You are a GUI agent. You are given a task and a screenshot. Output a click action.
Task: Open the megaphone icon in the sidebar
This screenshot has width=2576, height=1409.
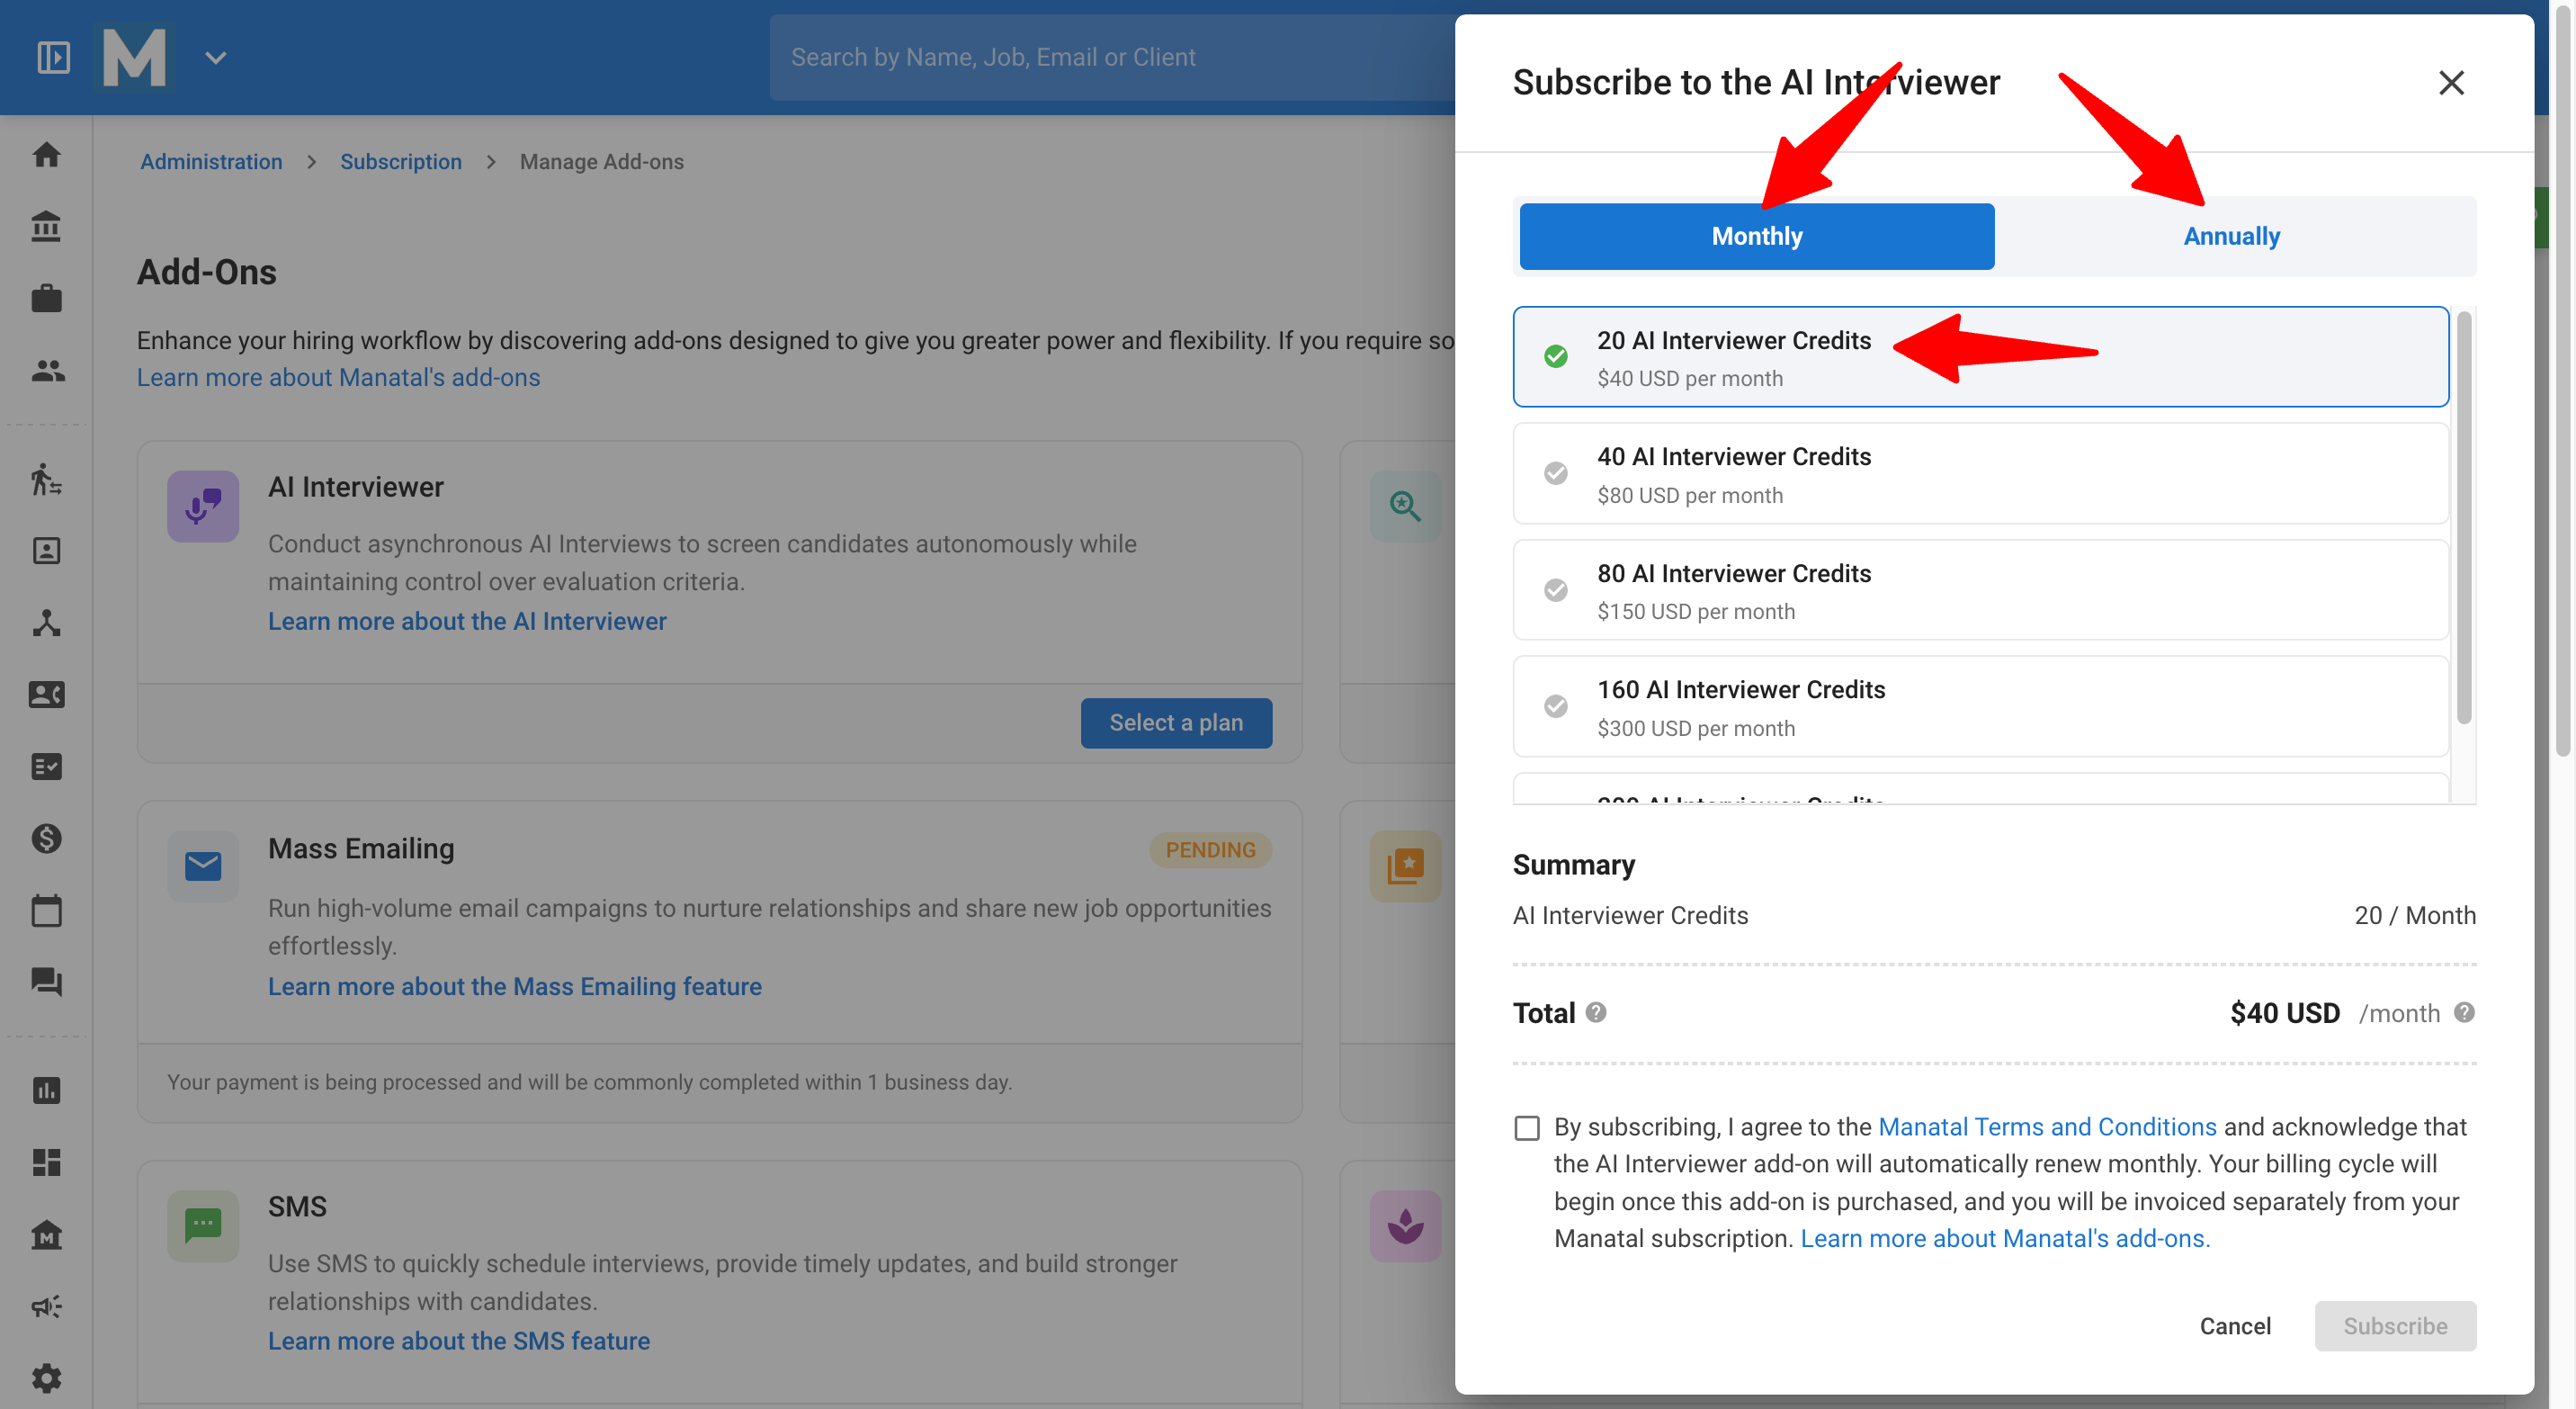46,1306
